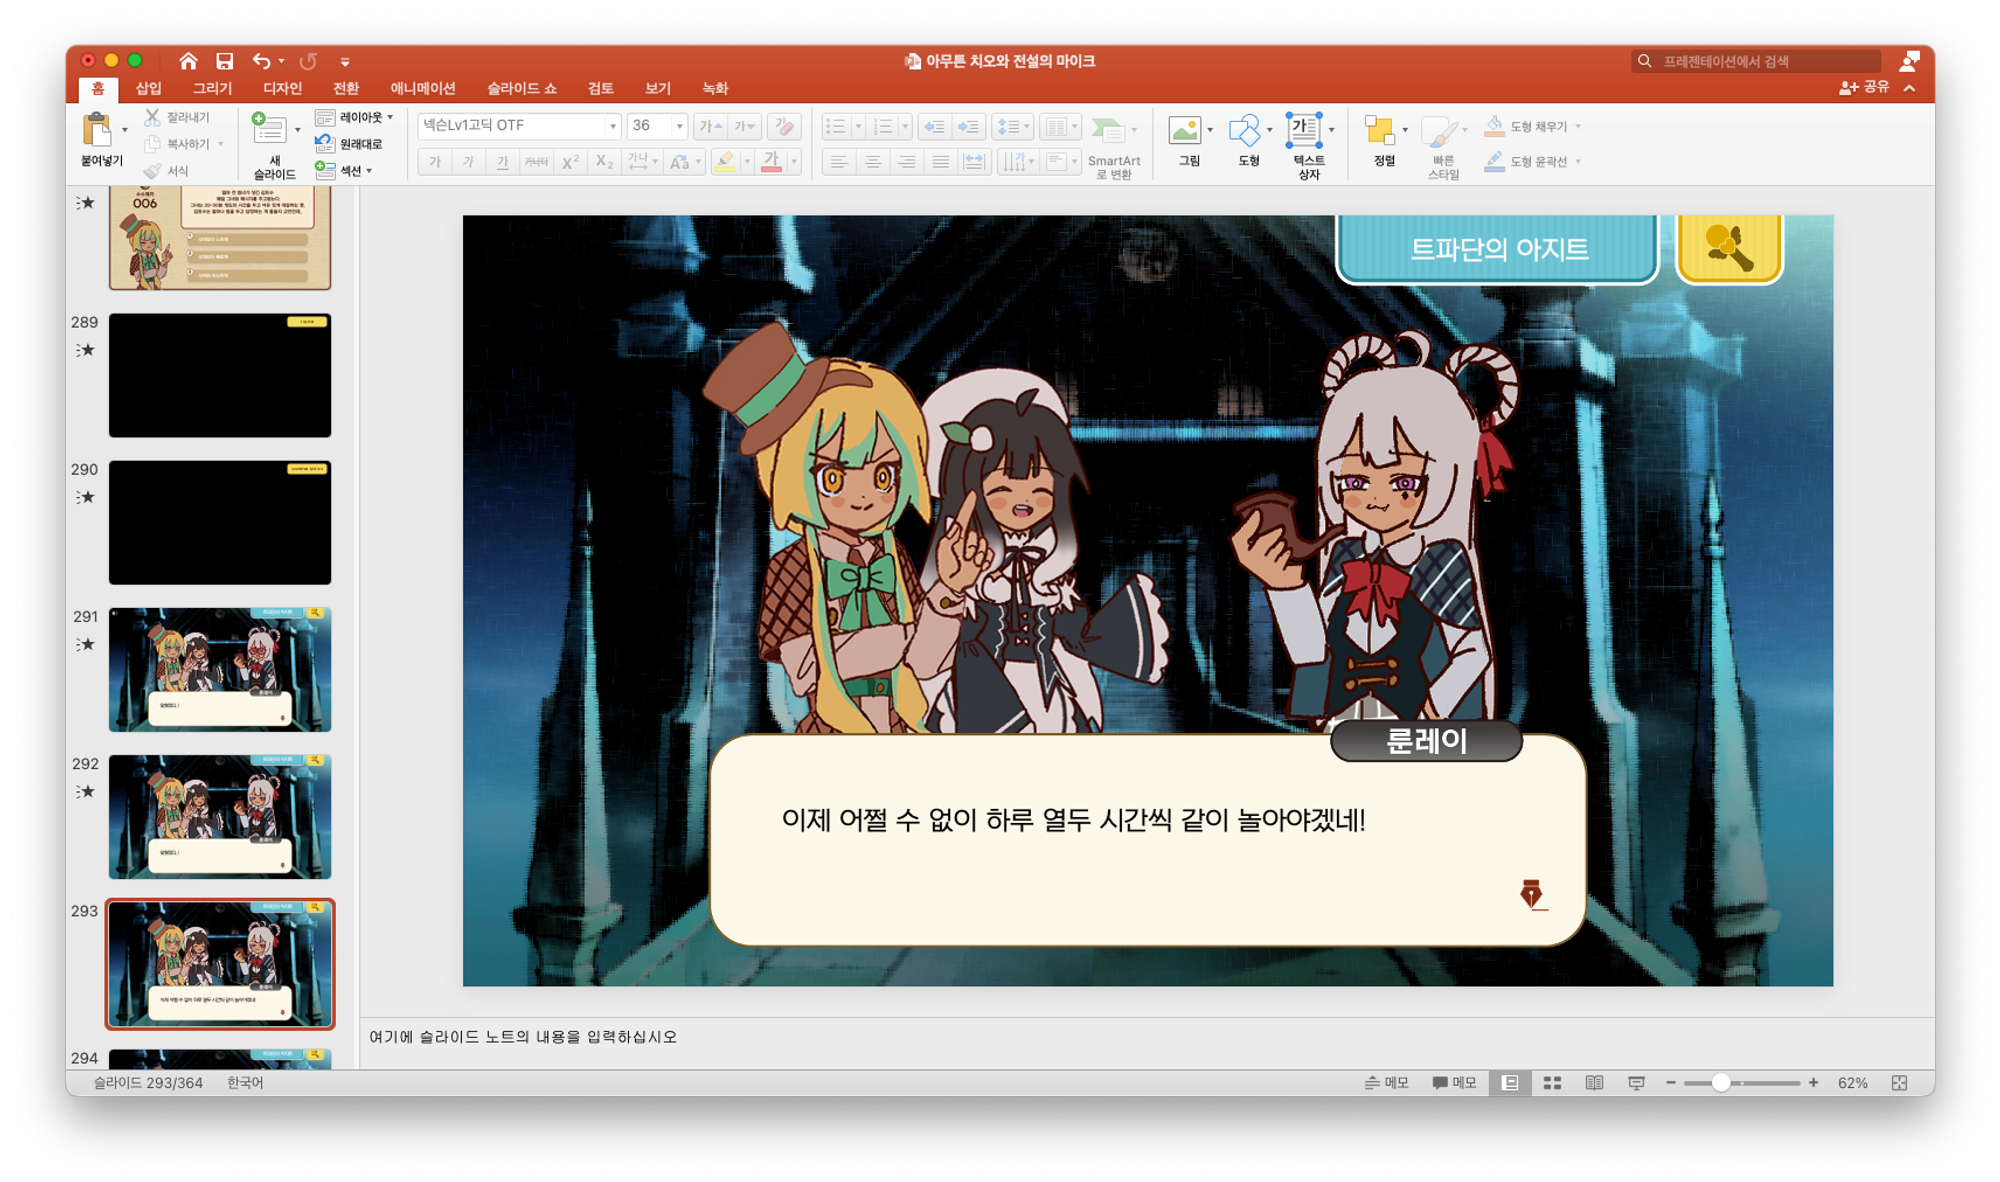Click the Save icon in title bar
Viewport: 2000px width, 1182px height.
[x=224, y=61]
